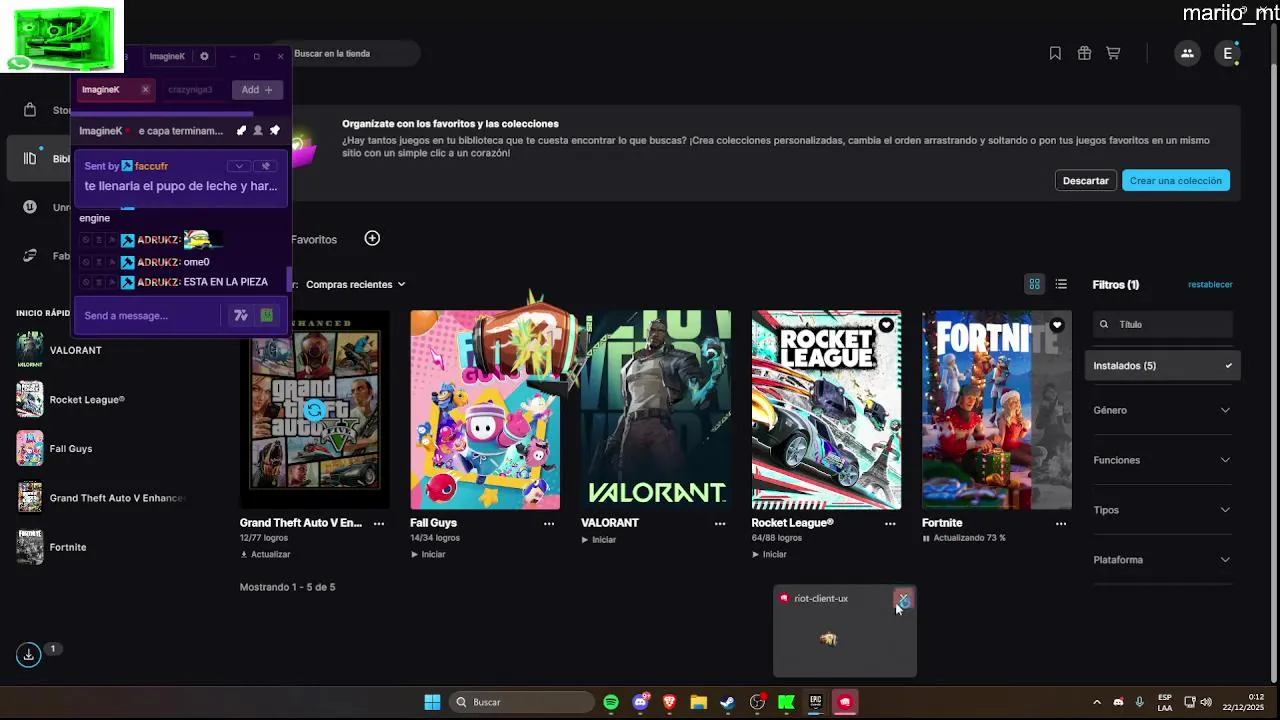This screenshot has width=1280, height=720.
Task: Click Crear una colección button
Action: [1176, 181]
